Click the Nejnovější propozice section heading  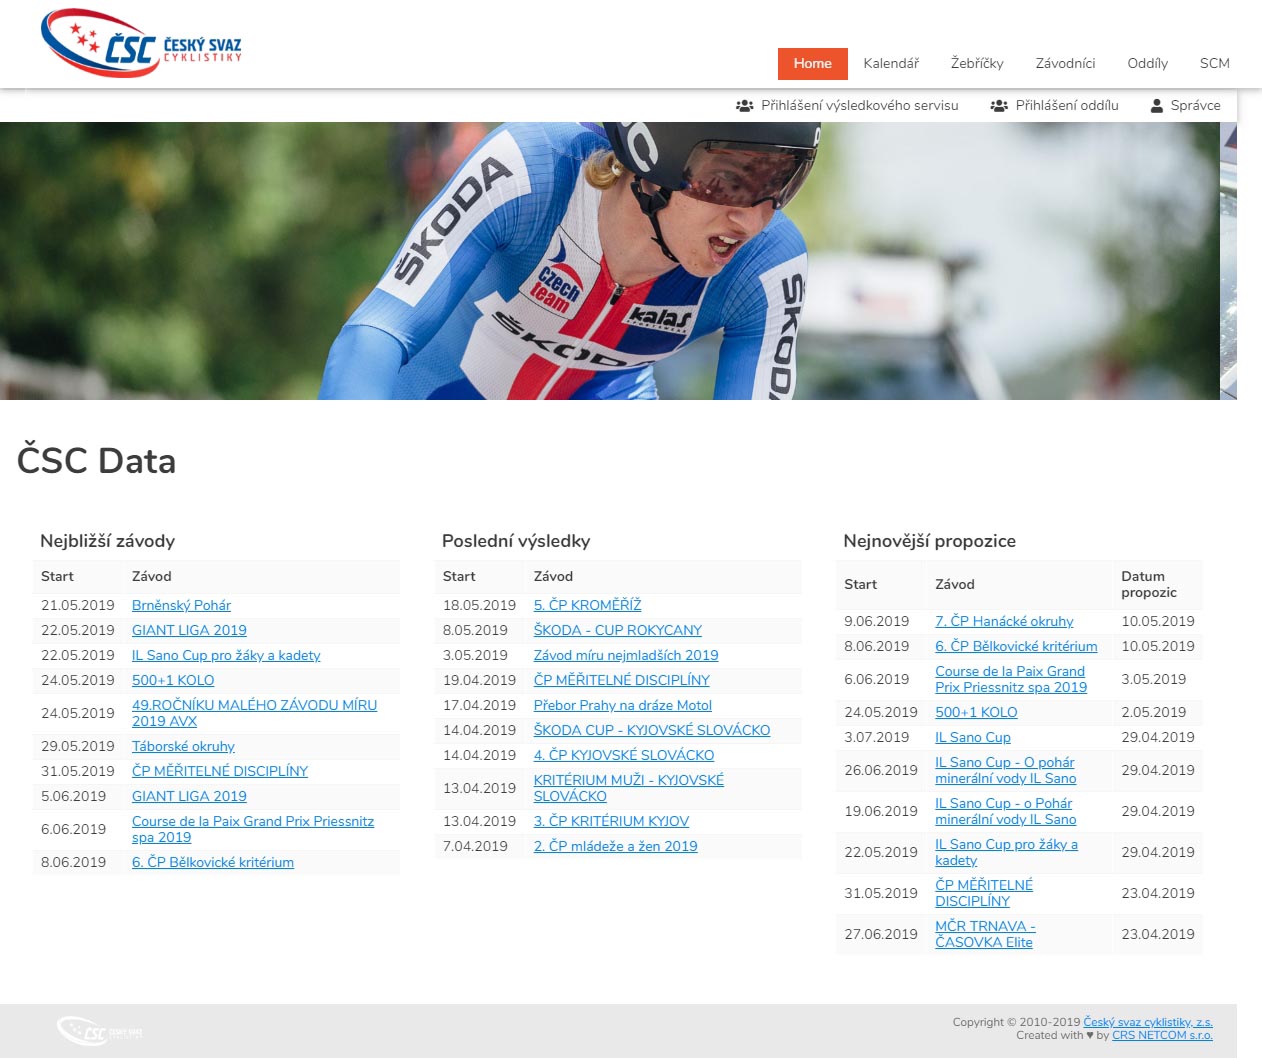point(930,541)
